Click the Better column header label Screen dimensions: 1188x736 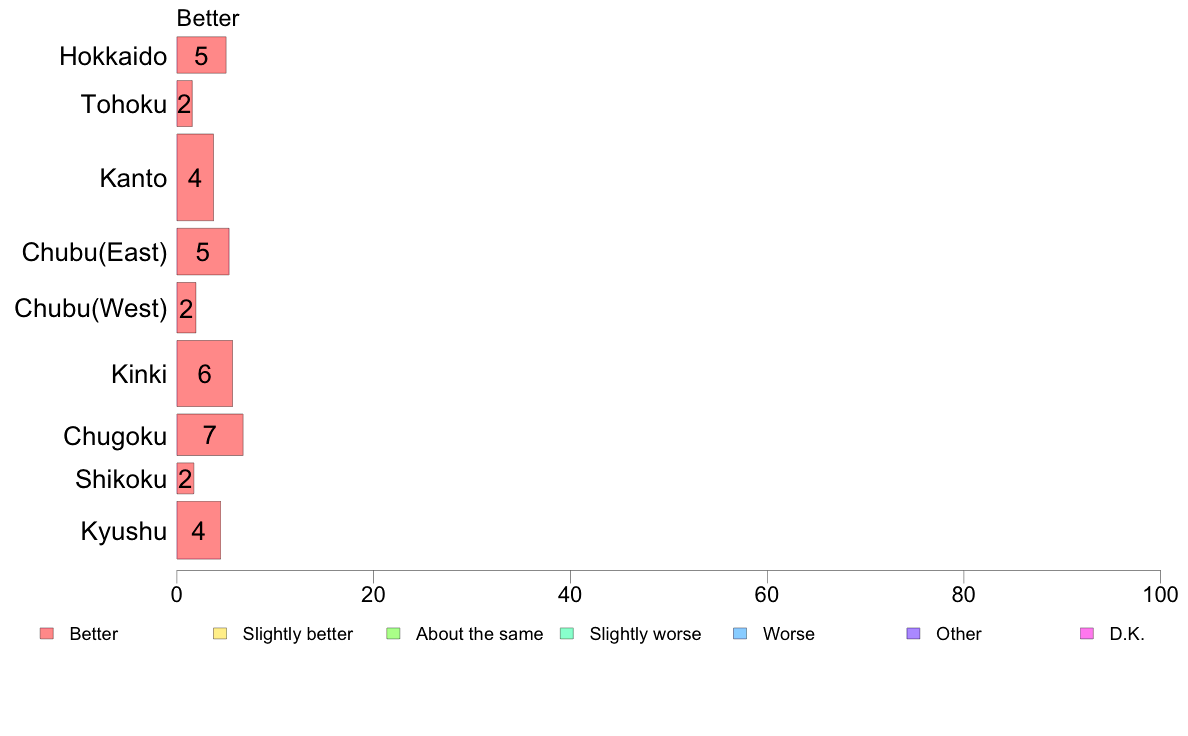pos(208,18)
